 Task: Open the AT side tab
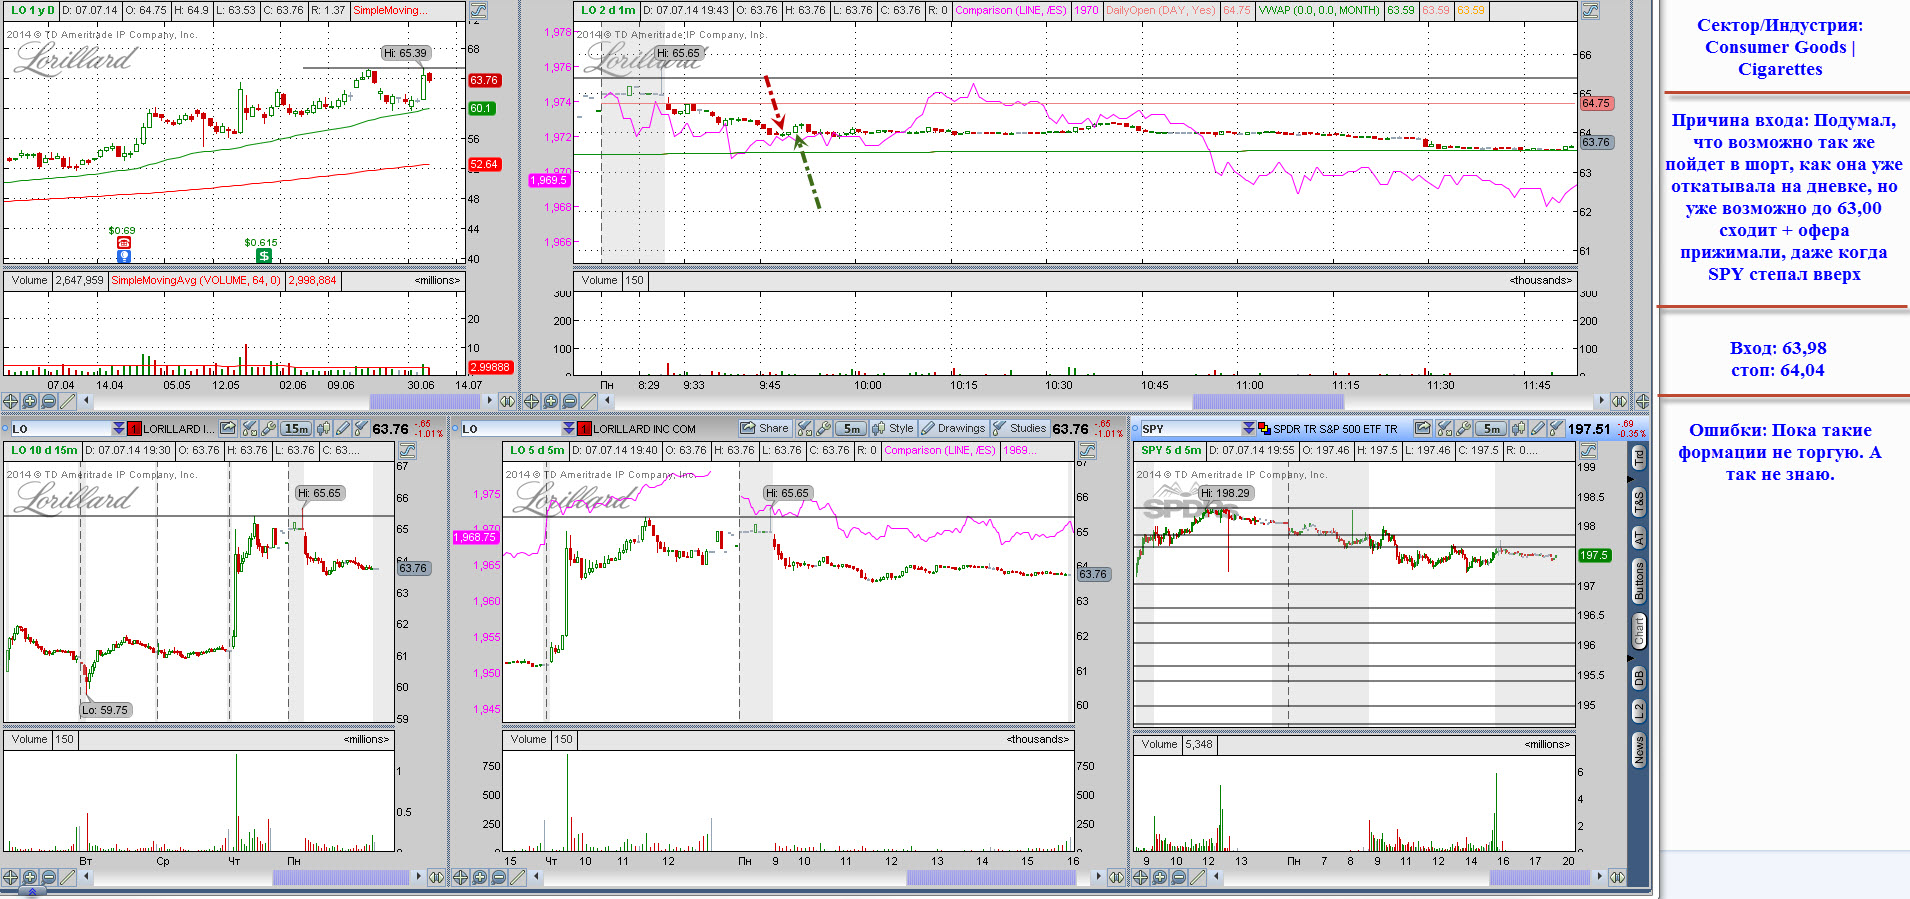pos(1639,538)
